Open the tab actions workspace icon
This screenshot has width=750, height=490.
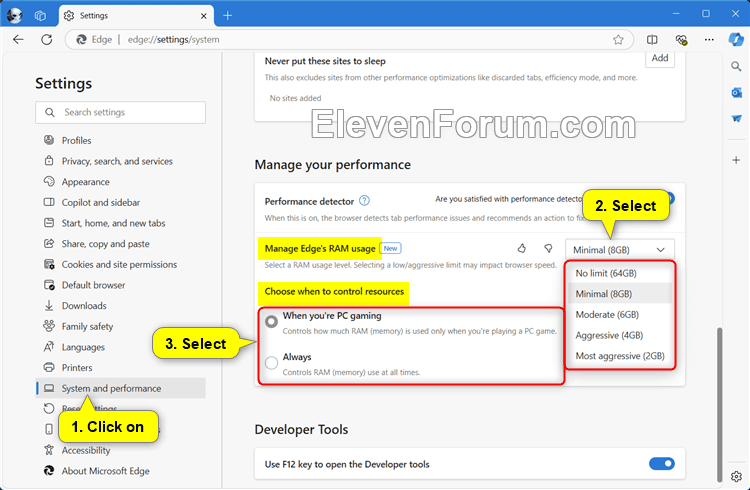40,16
